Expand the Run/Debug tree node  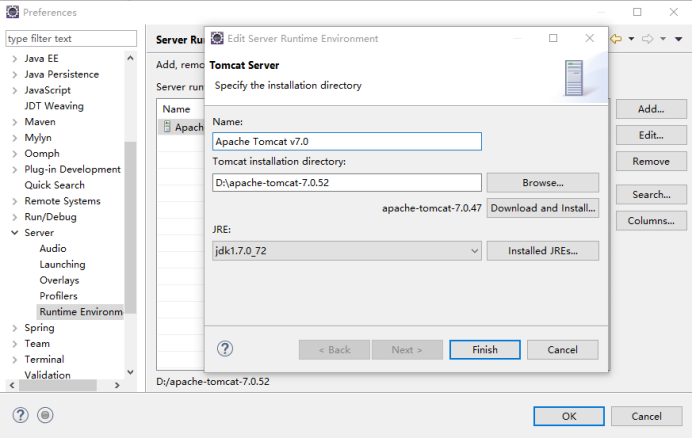(x=15, y=217)
